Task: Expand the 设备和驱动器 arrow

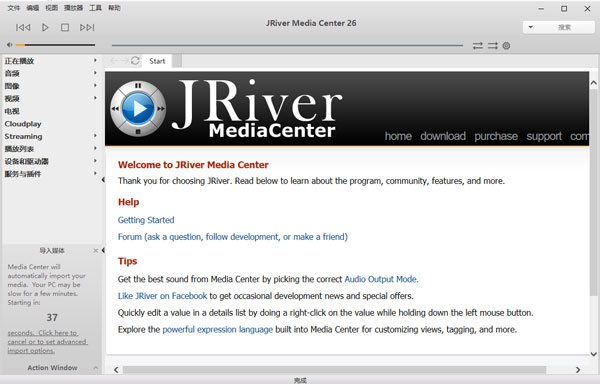Action: [95, 161]
